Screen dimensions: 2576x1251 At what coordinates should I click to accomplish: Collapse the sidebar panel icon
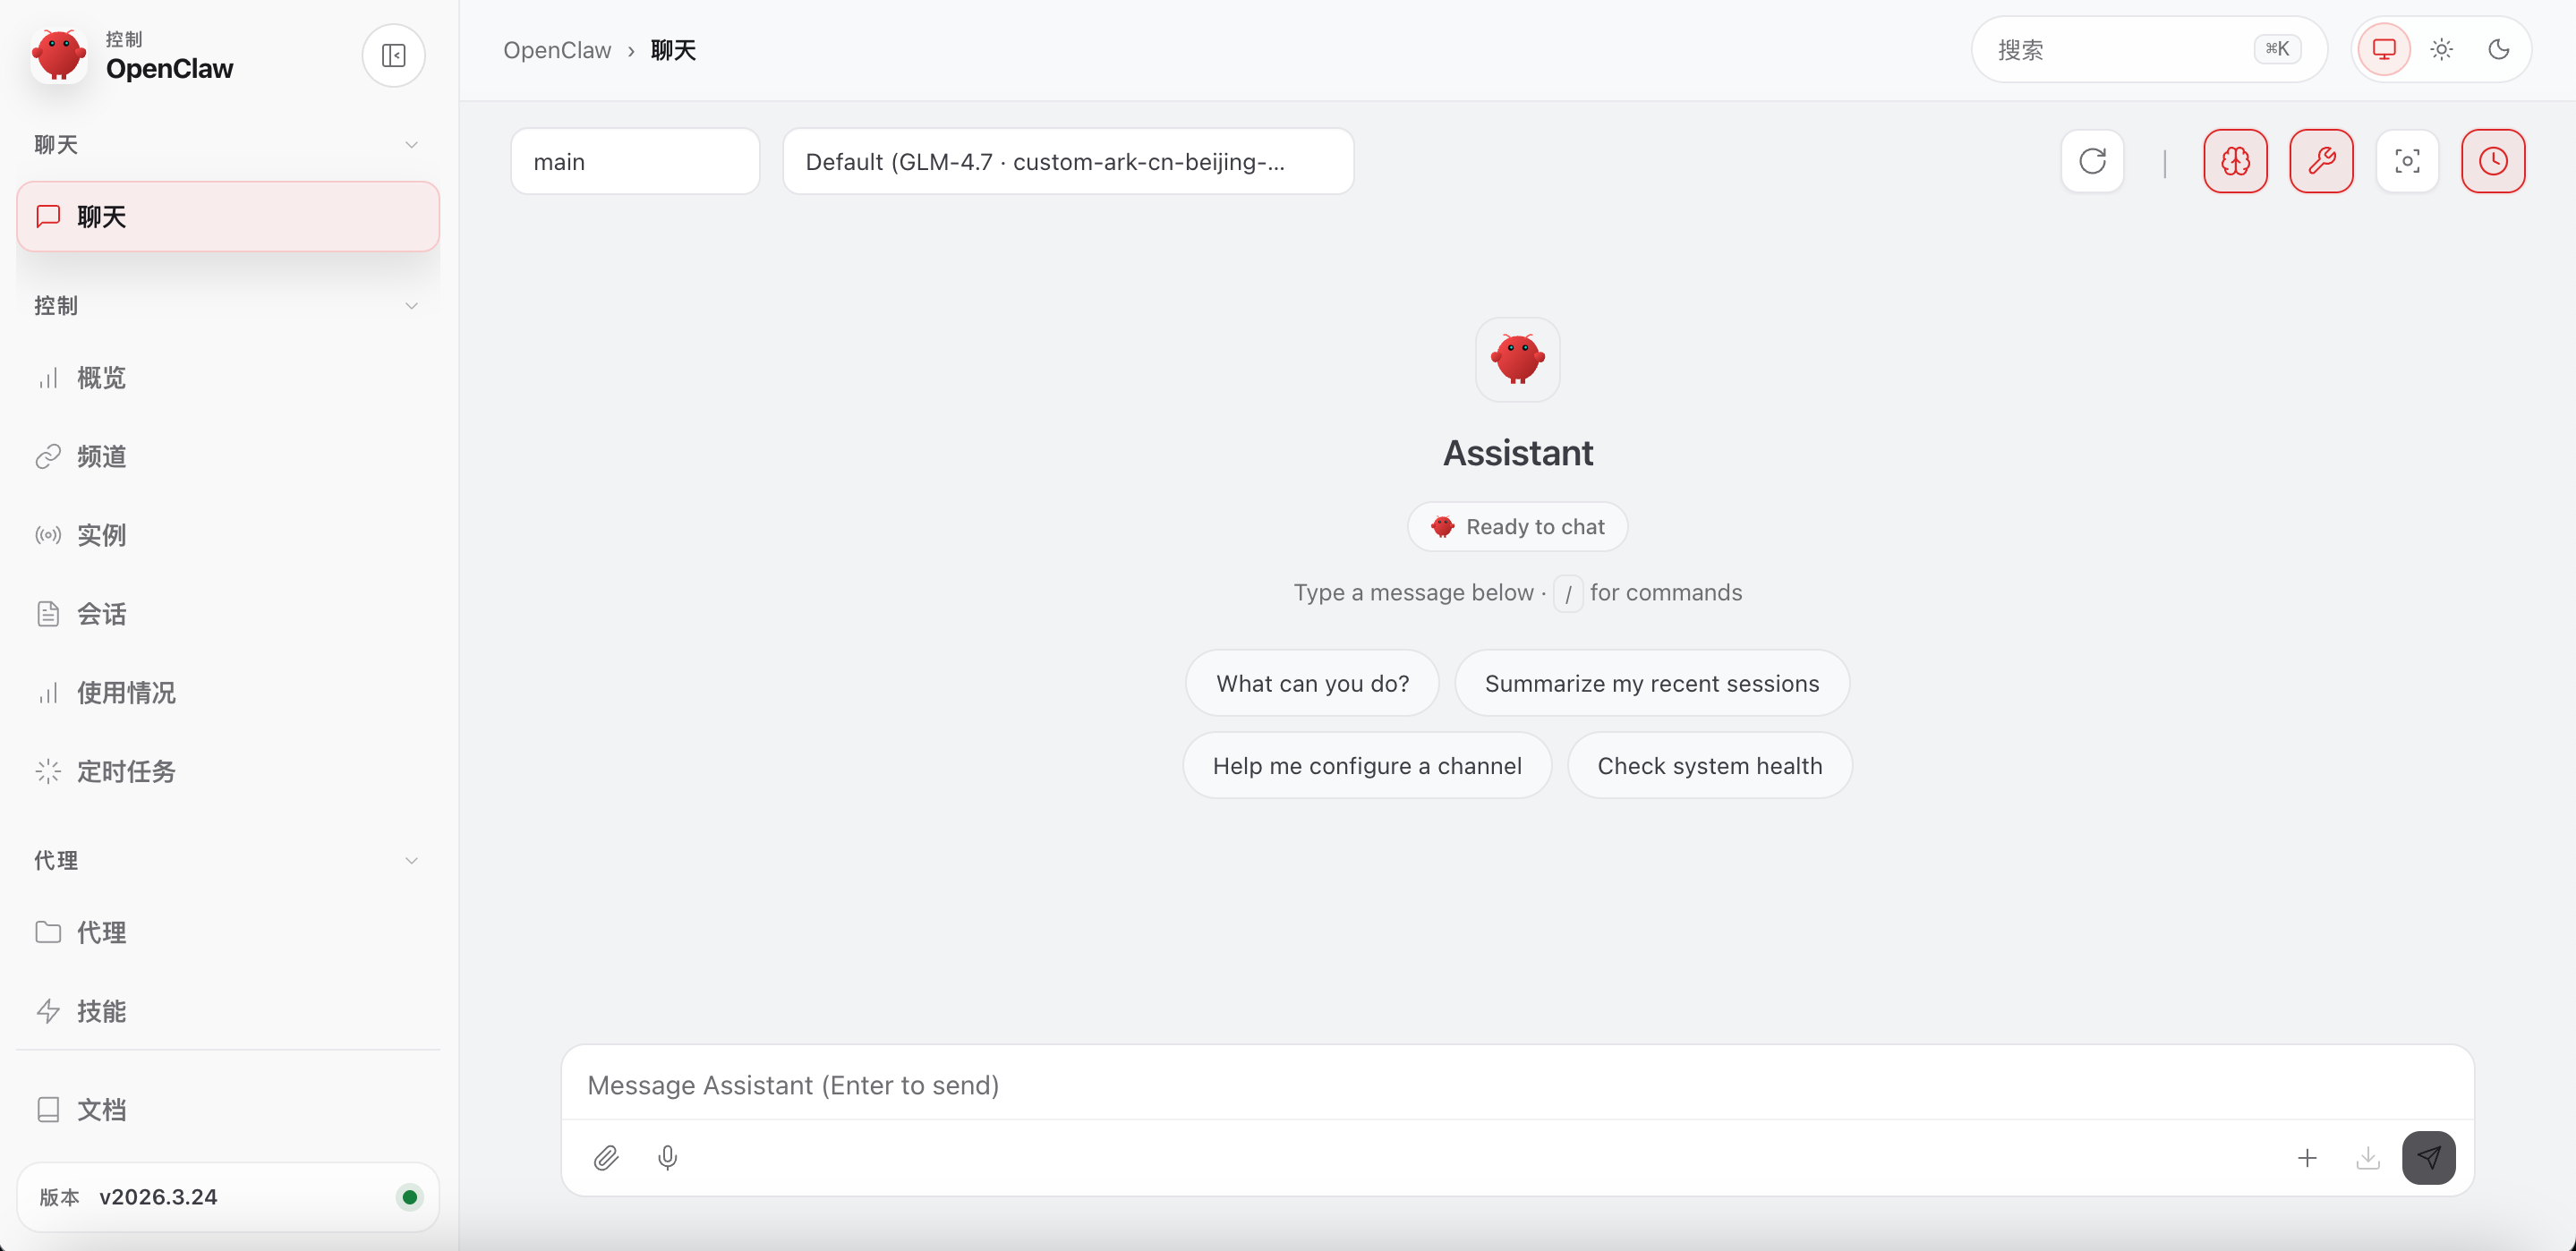(393, 55)
